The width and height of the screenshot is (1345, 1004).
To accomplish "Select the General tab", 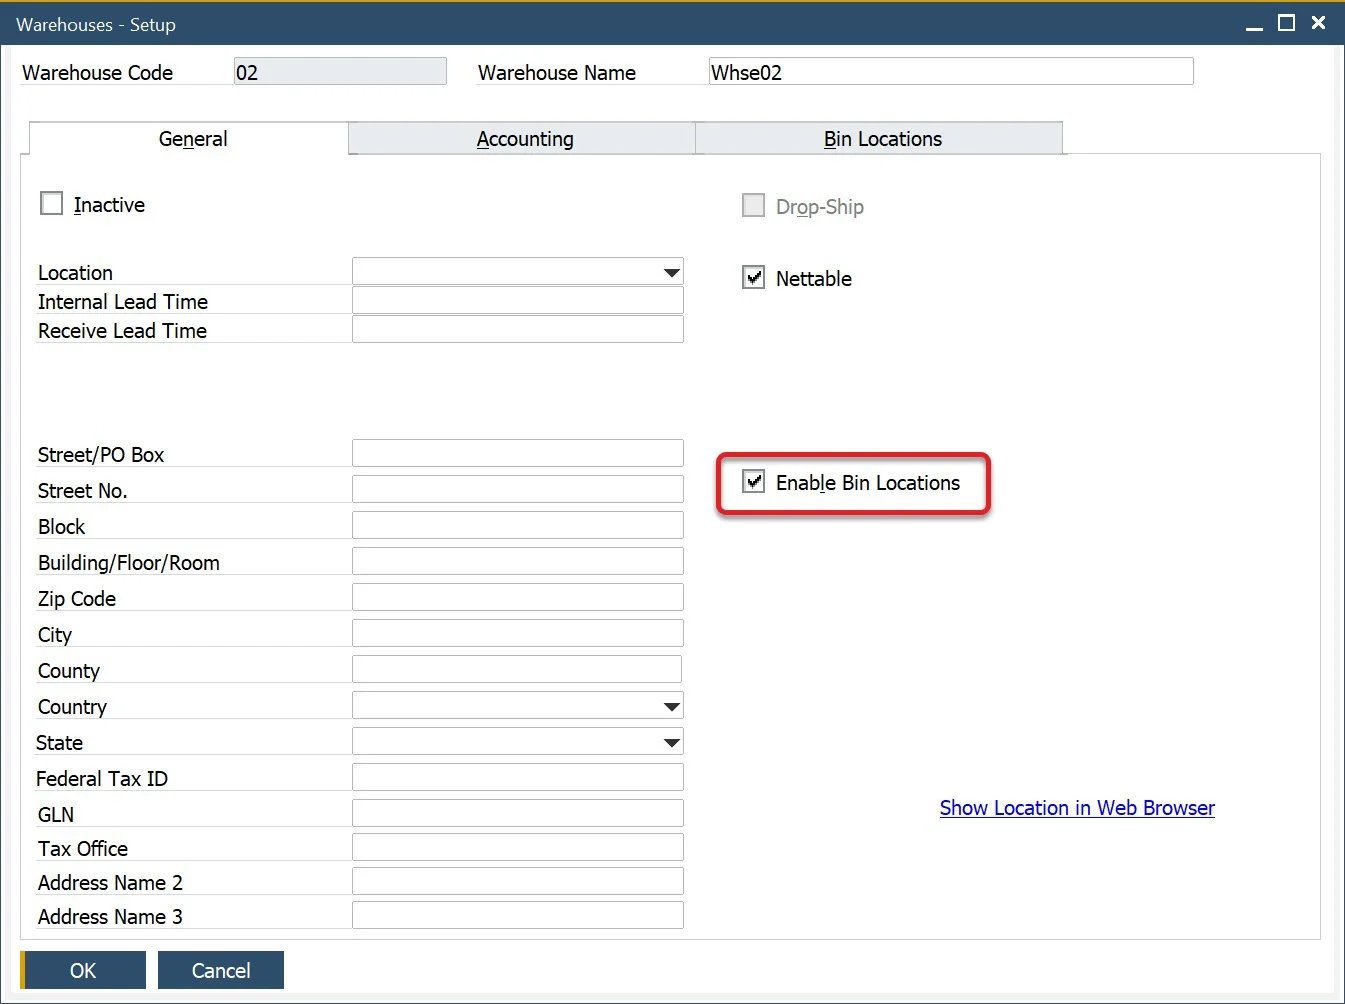I will tap(192, 139).
